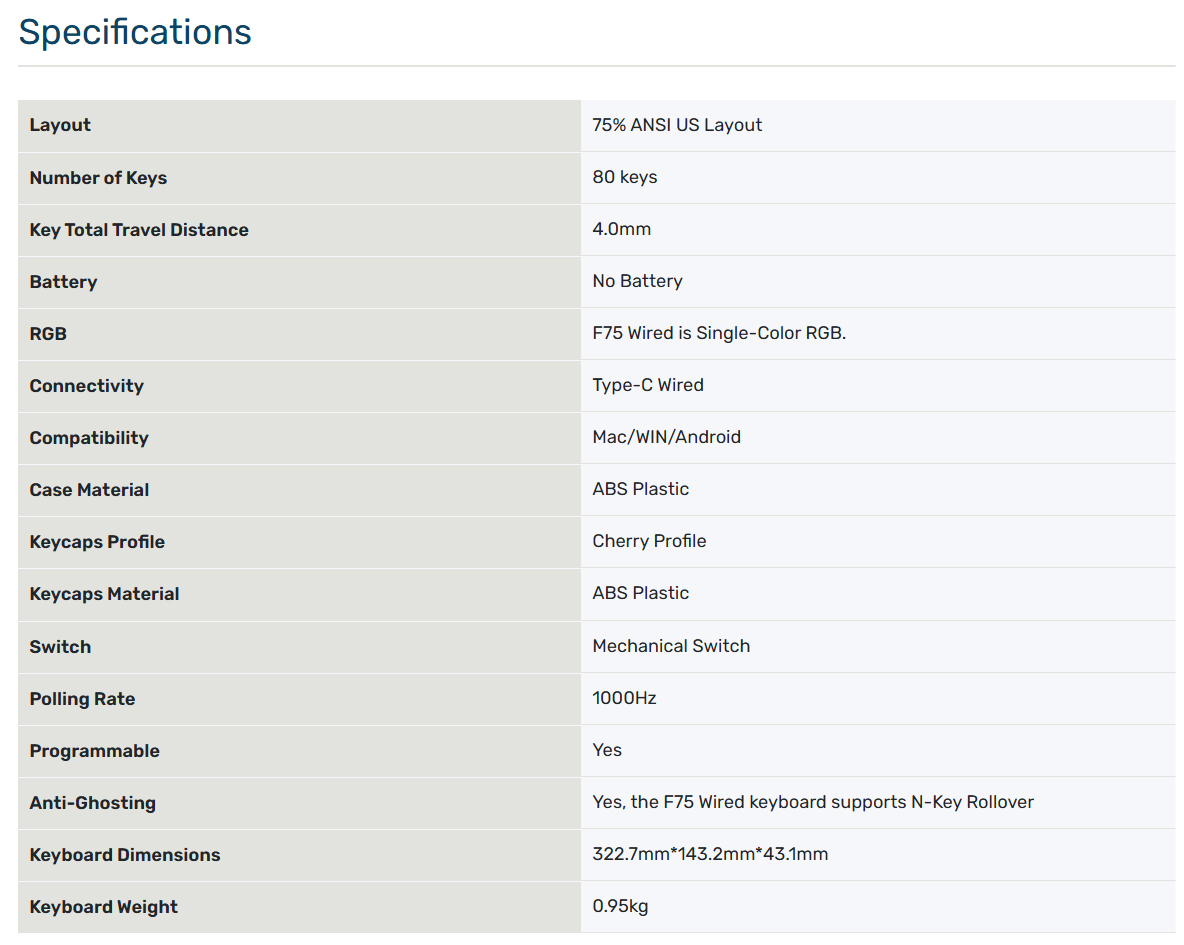Select the Cherry Profile value
The height and width of the screenshot is (945, 1184).
(x=649, y=541)
